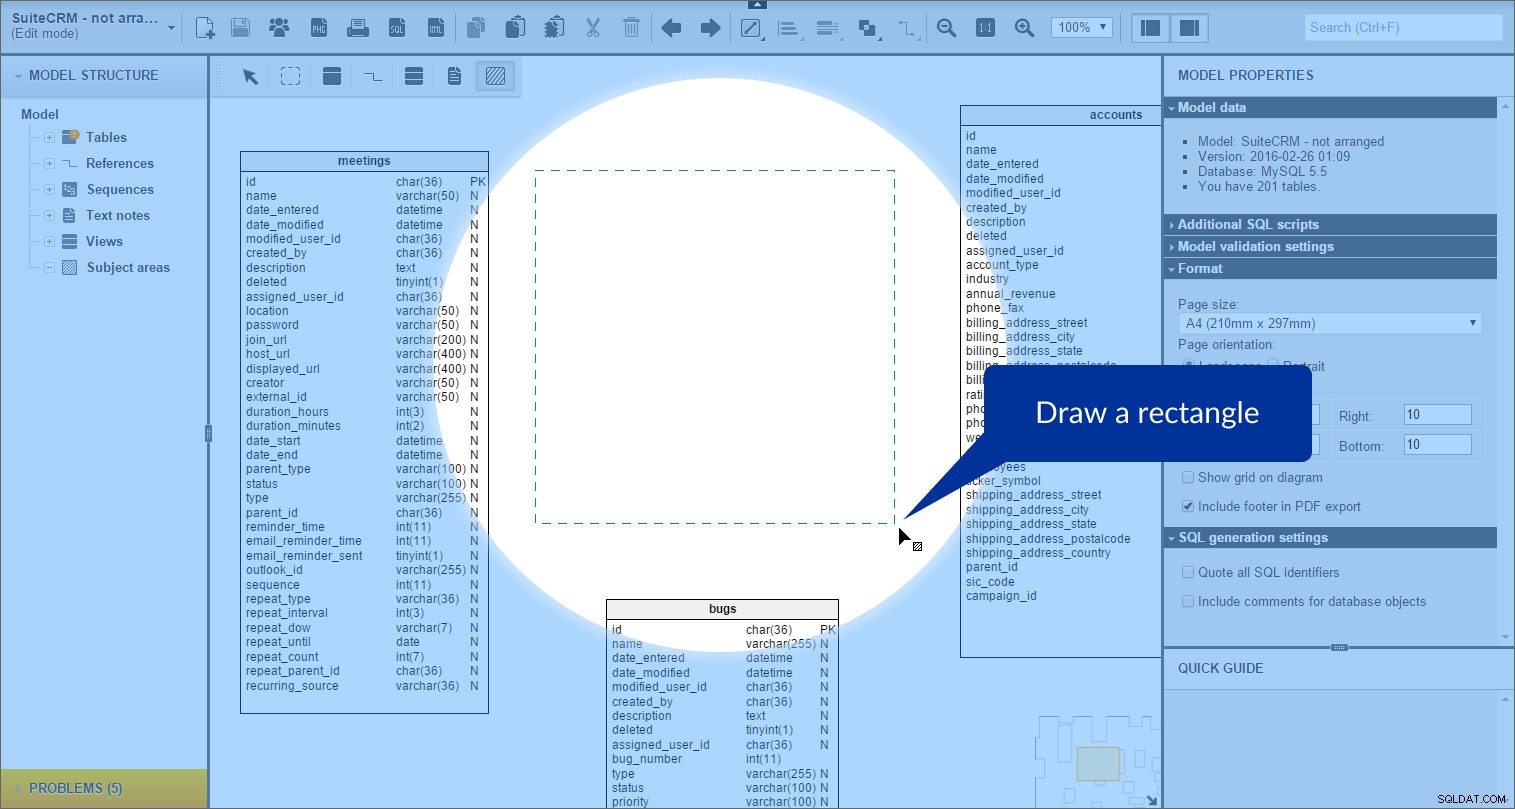Click the save model icon
The image size is (1515, 809).
point(240,28)
